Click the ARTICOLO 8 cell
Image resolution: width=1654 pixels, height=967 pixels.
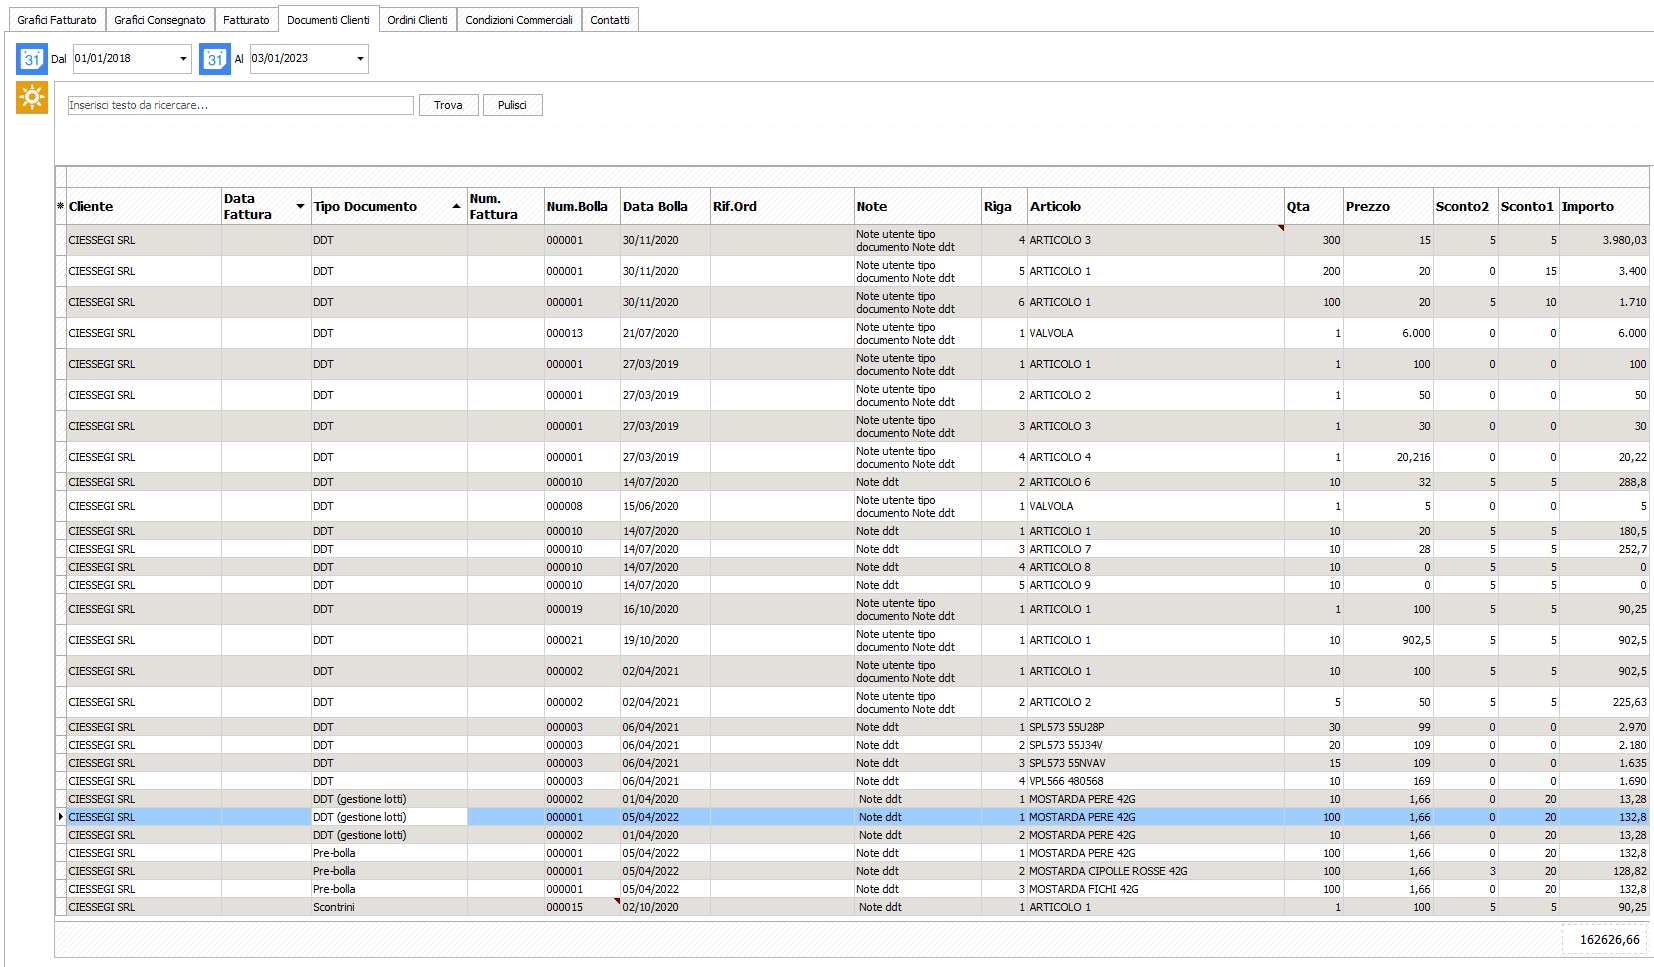[x=1156, y=567]
